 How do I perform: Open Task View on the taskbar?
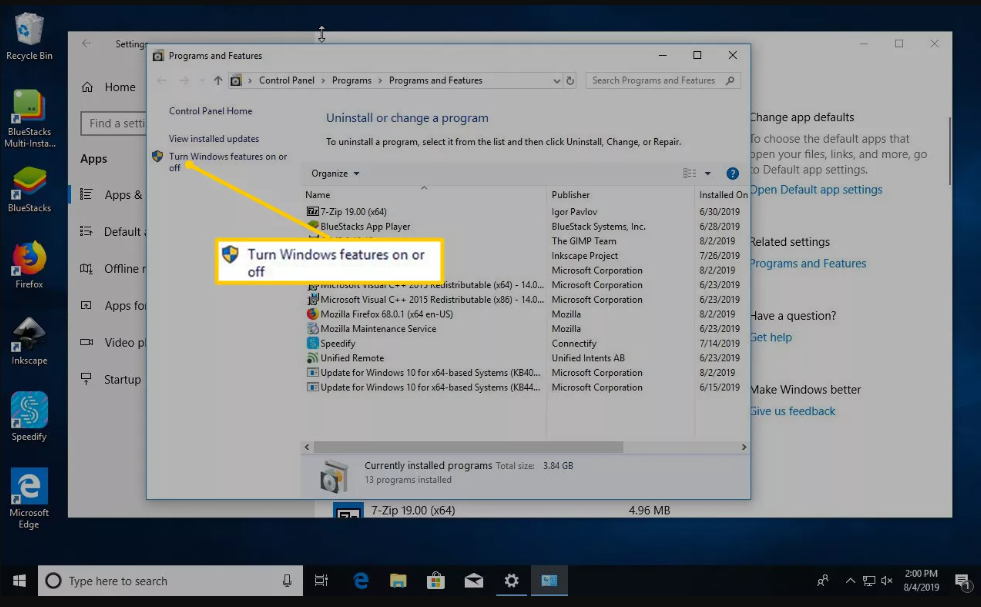click(x=321, y=581)
